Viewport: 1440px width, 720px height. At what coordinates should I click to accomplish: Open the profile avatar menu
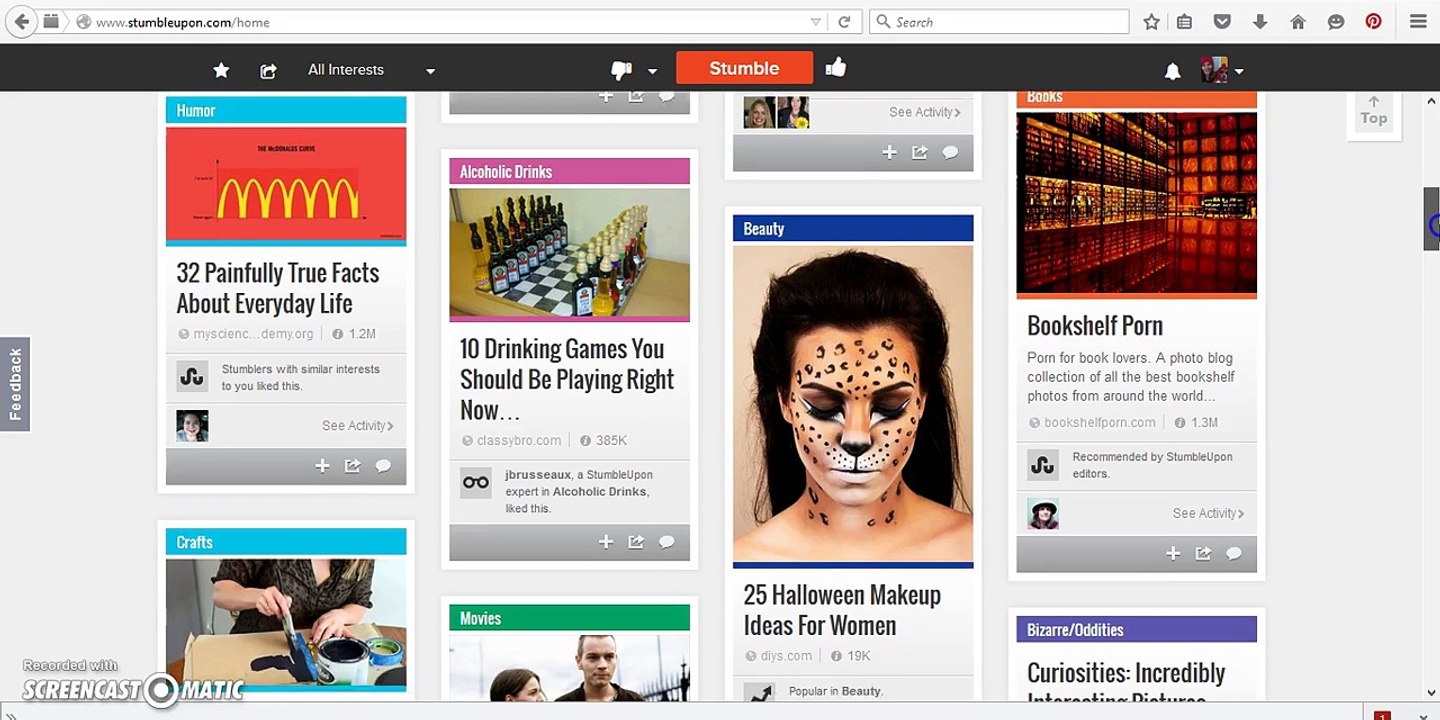(1222, 70)
